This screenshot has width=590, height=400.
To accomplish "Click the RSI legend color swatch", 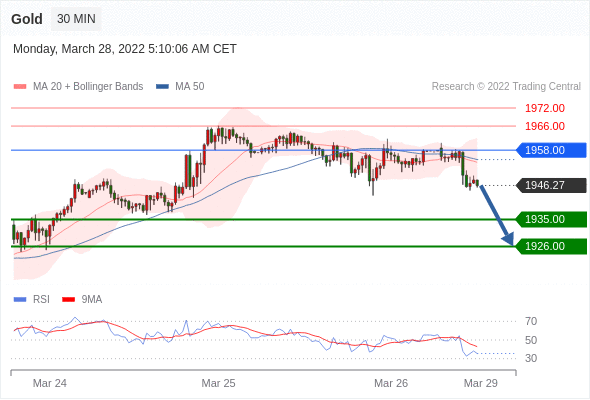I will click(20, 300).
